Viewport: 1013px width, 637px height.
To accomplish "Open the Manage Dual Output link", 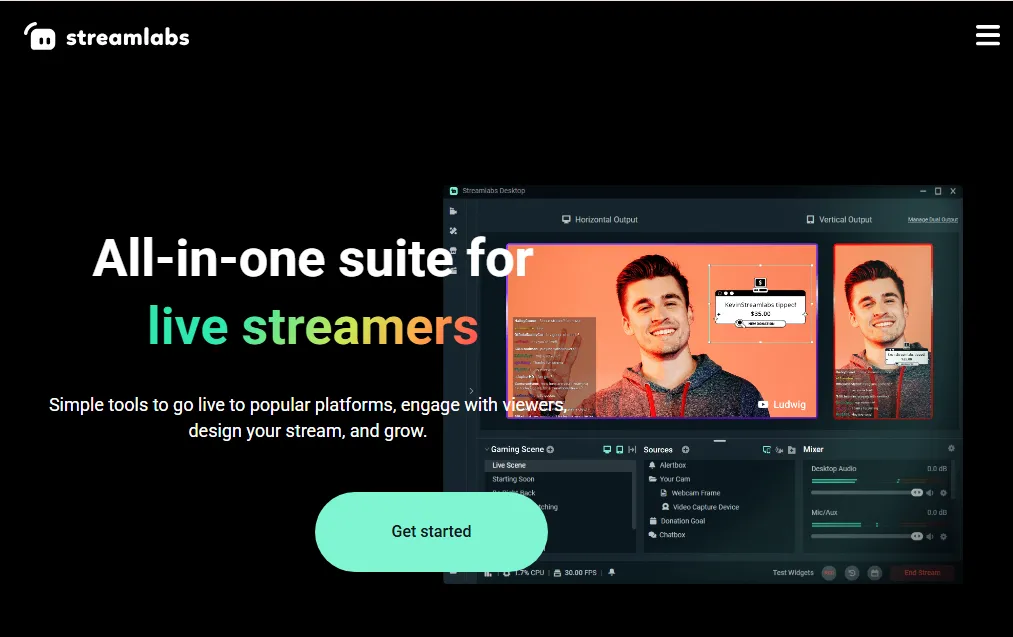I will (x=932, y=220).
